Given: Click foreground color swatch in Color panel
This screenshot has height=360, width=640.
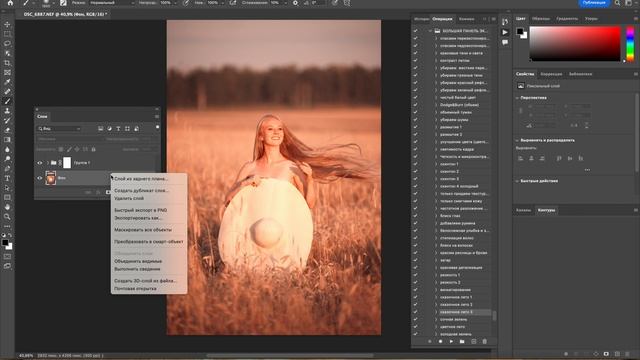Looking at the screenshot, I should 520,31.
